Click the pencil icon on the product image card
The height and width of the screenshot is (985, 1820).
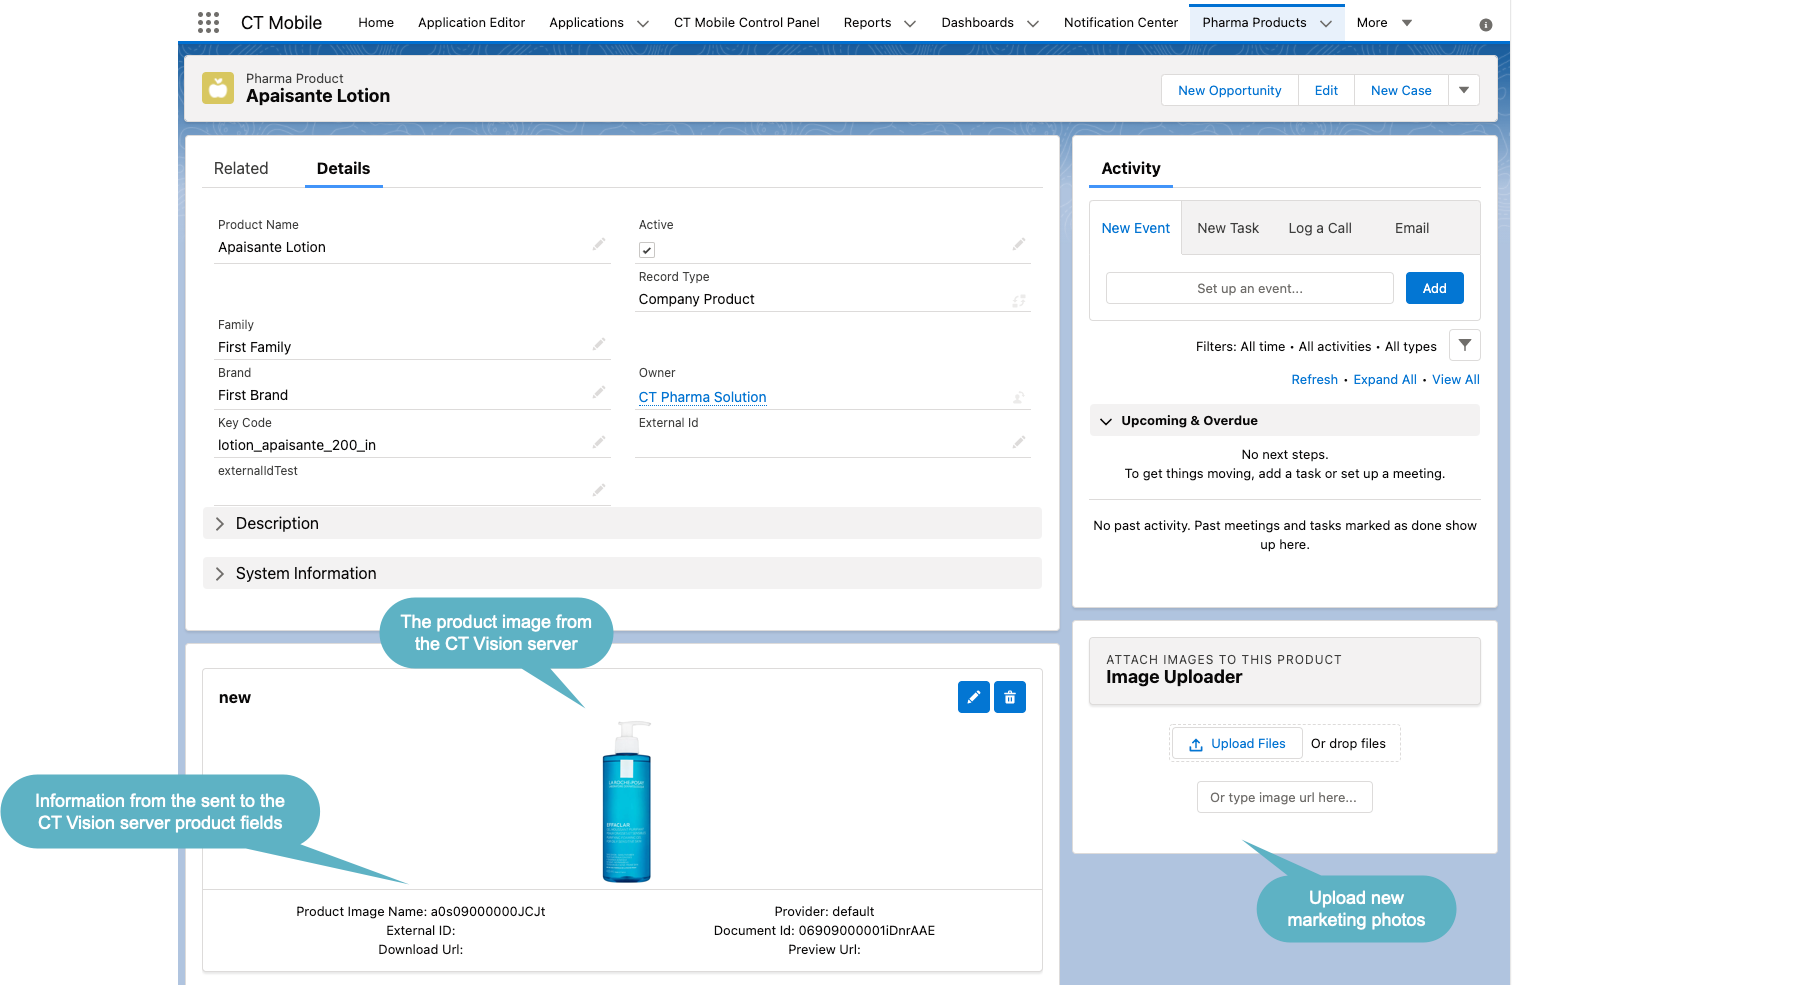[x=973, y=697]
